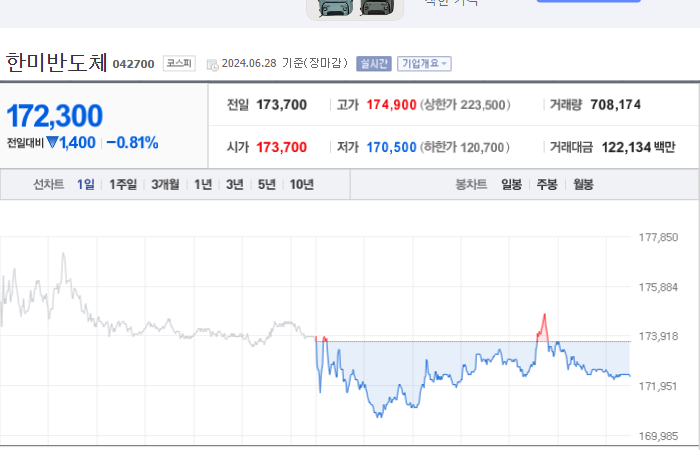Click stock code 042700
700x450 pixels.
(x=133, y=64)
